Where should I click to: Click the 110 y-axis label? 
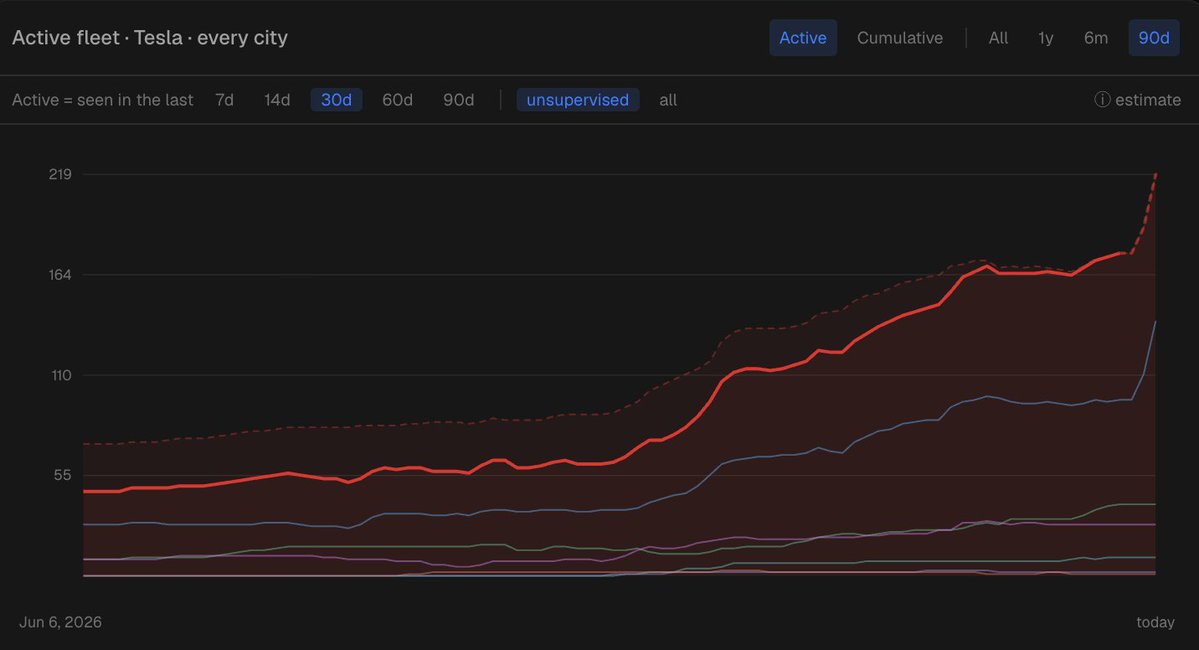60,375
